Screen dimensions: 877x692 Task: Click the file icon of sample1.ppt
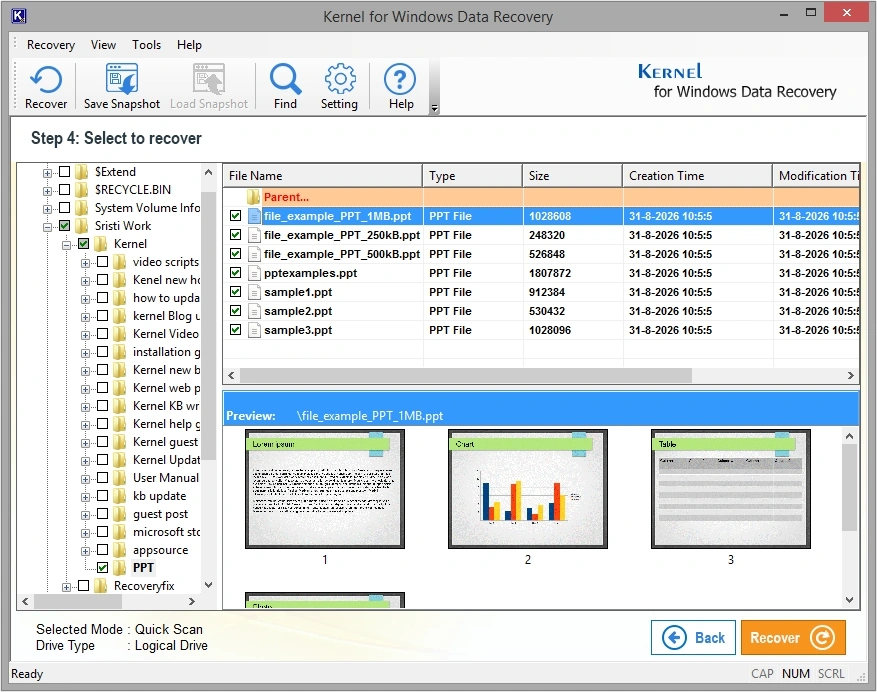pos(254,292)
